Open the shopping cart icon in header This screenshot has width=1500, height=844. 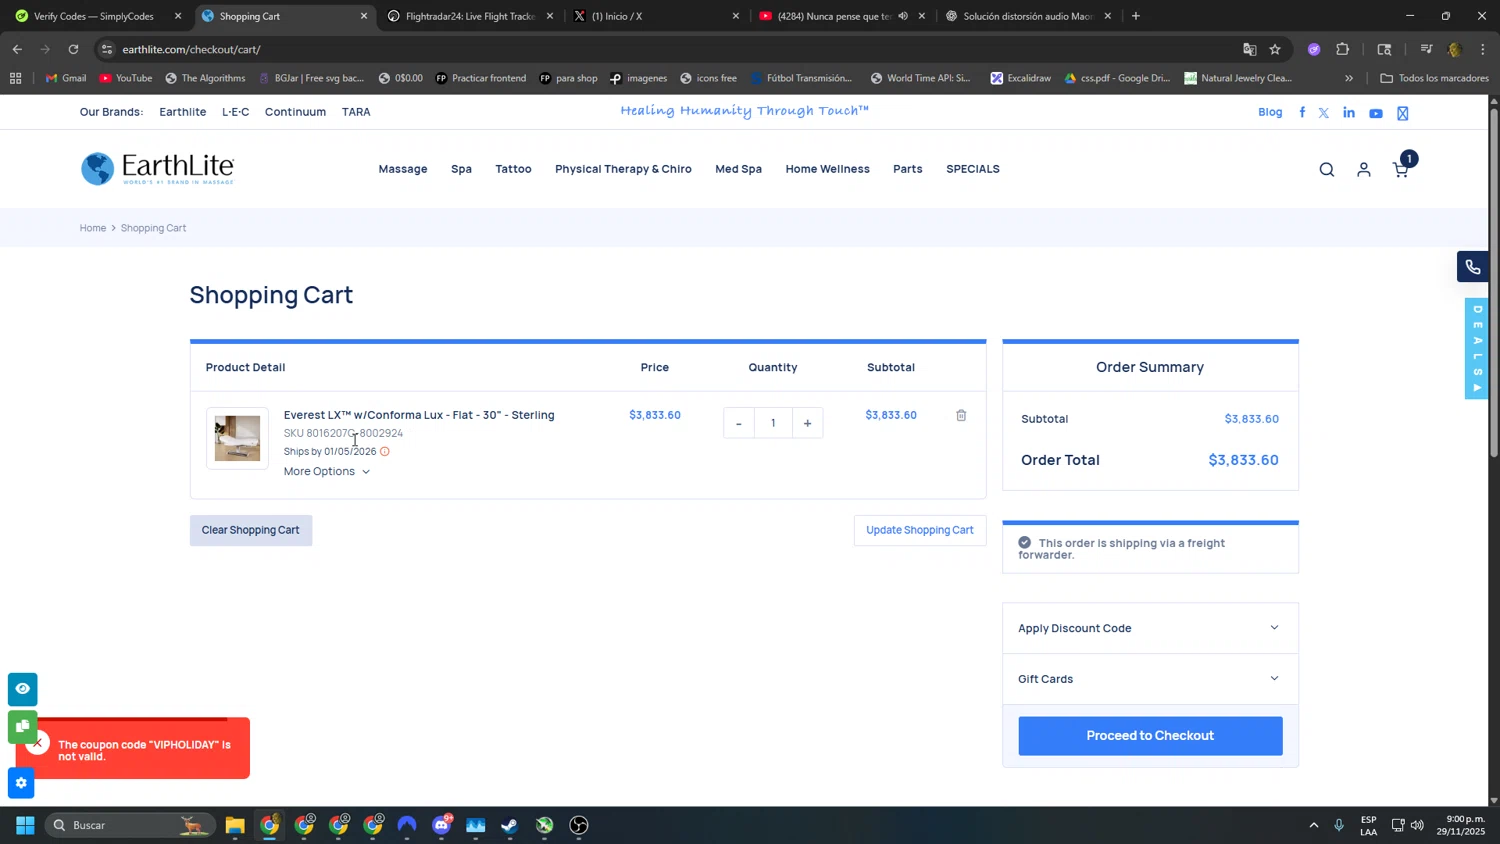pyautogui.click(x=1401, y=170)
